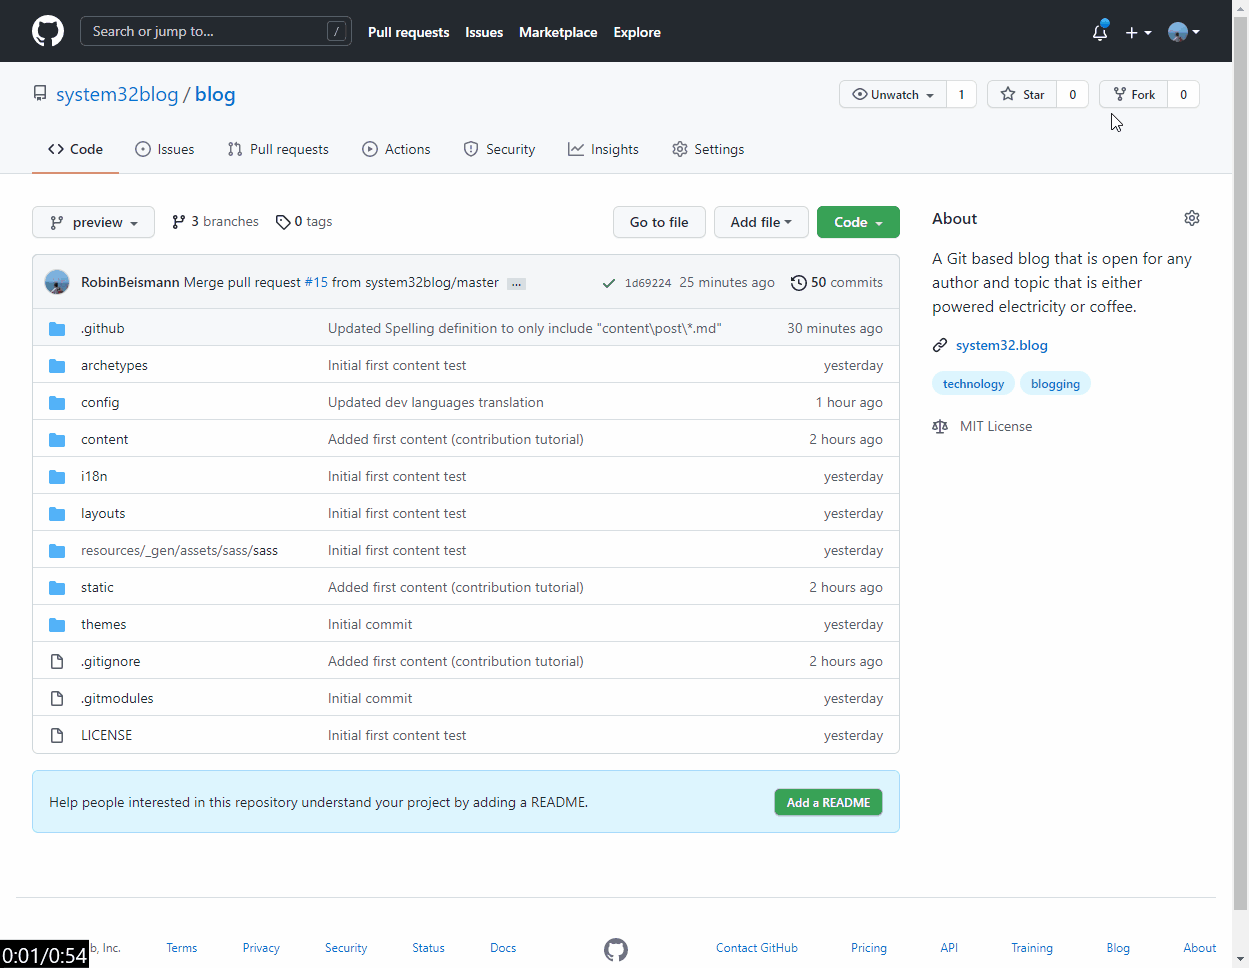Screen dimensions: 1249x968
Task: Click the blogging topic tag
Action: tap(1055, 384)
